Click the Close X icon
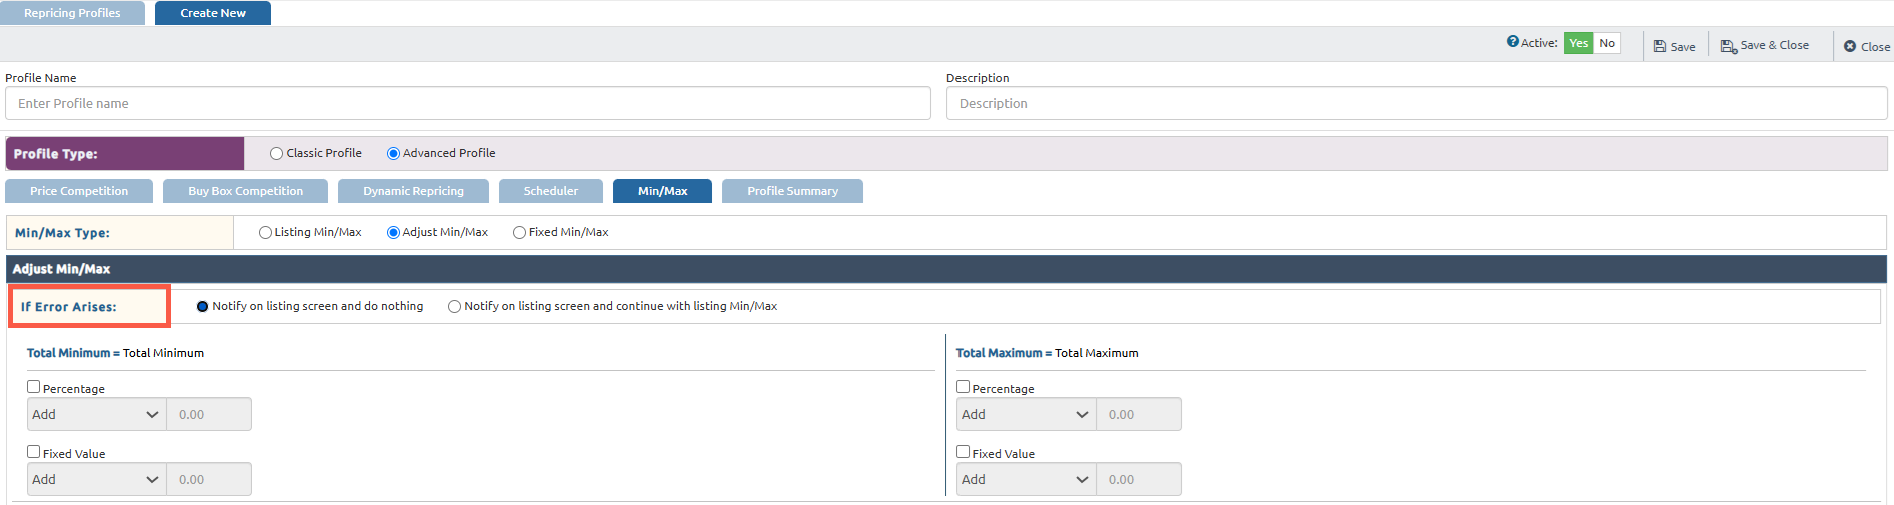1894x505 pixels. point(1850,46)
